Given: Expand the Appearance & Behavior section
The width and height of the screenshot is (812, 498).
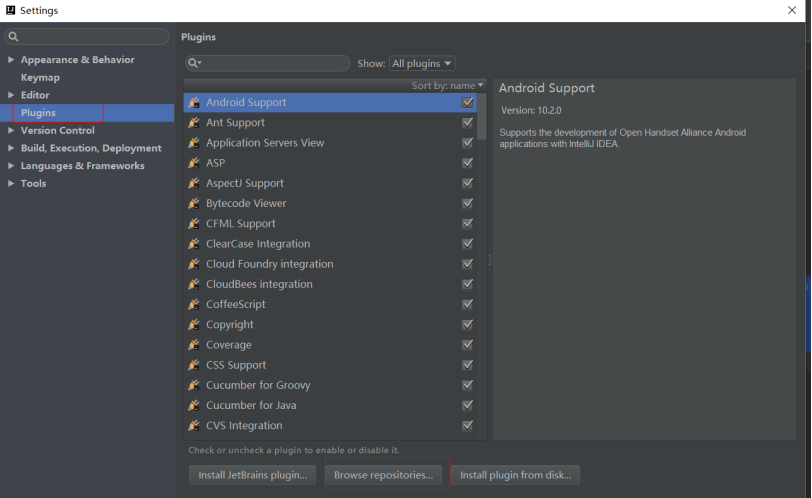Looking at the screenshot, I should coord(11,60).
